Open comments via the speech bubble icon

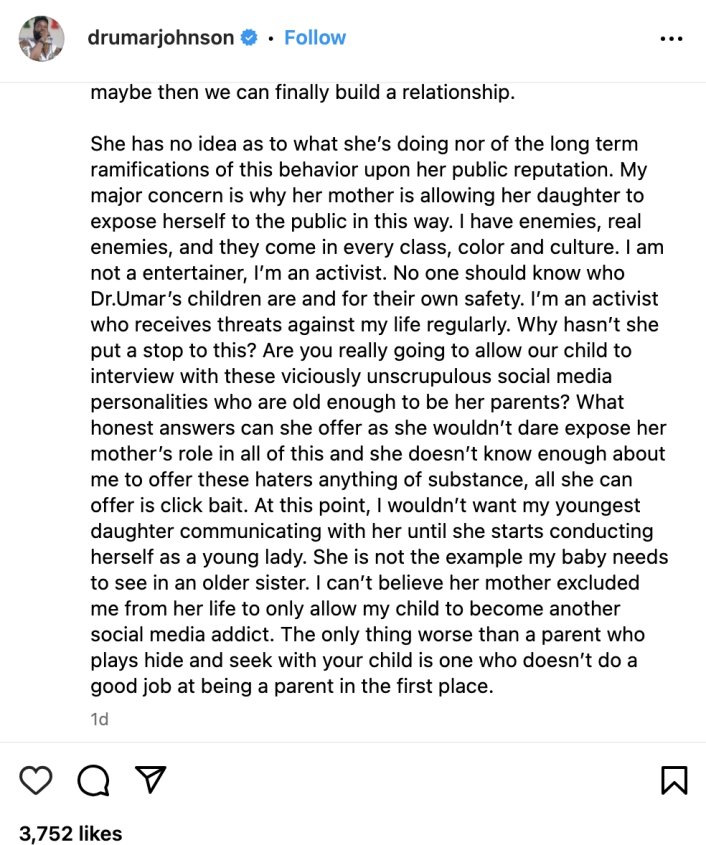point(93,779)
